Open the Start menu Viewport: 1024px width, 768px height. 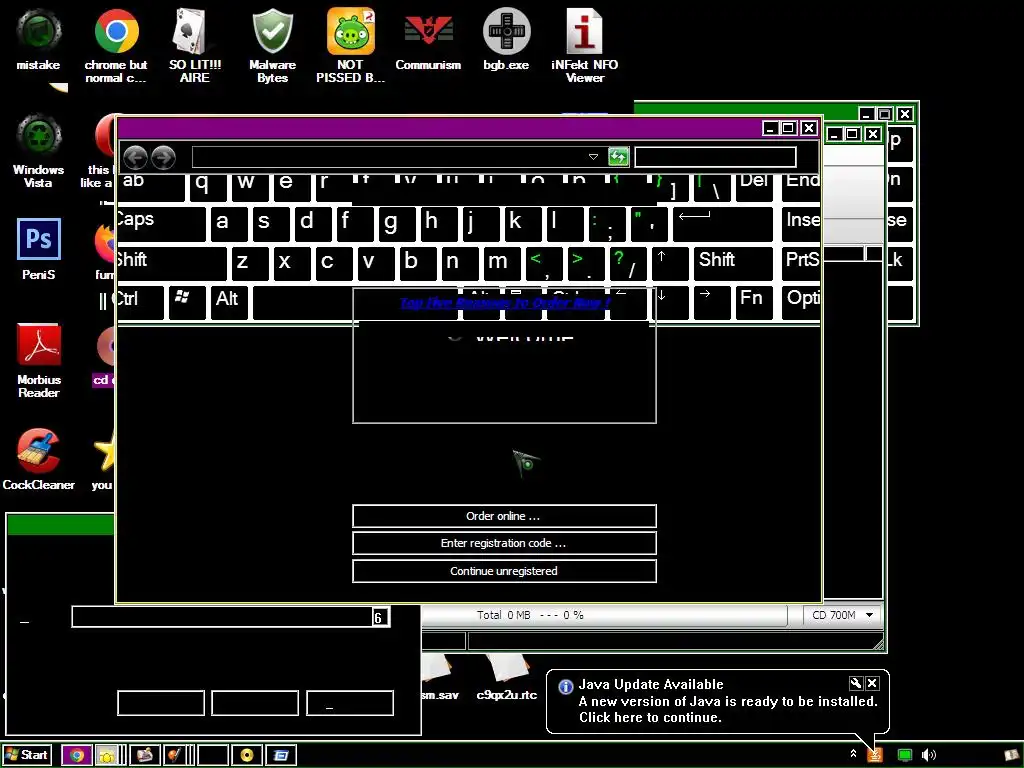click(26, 756)
